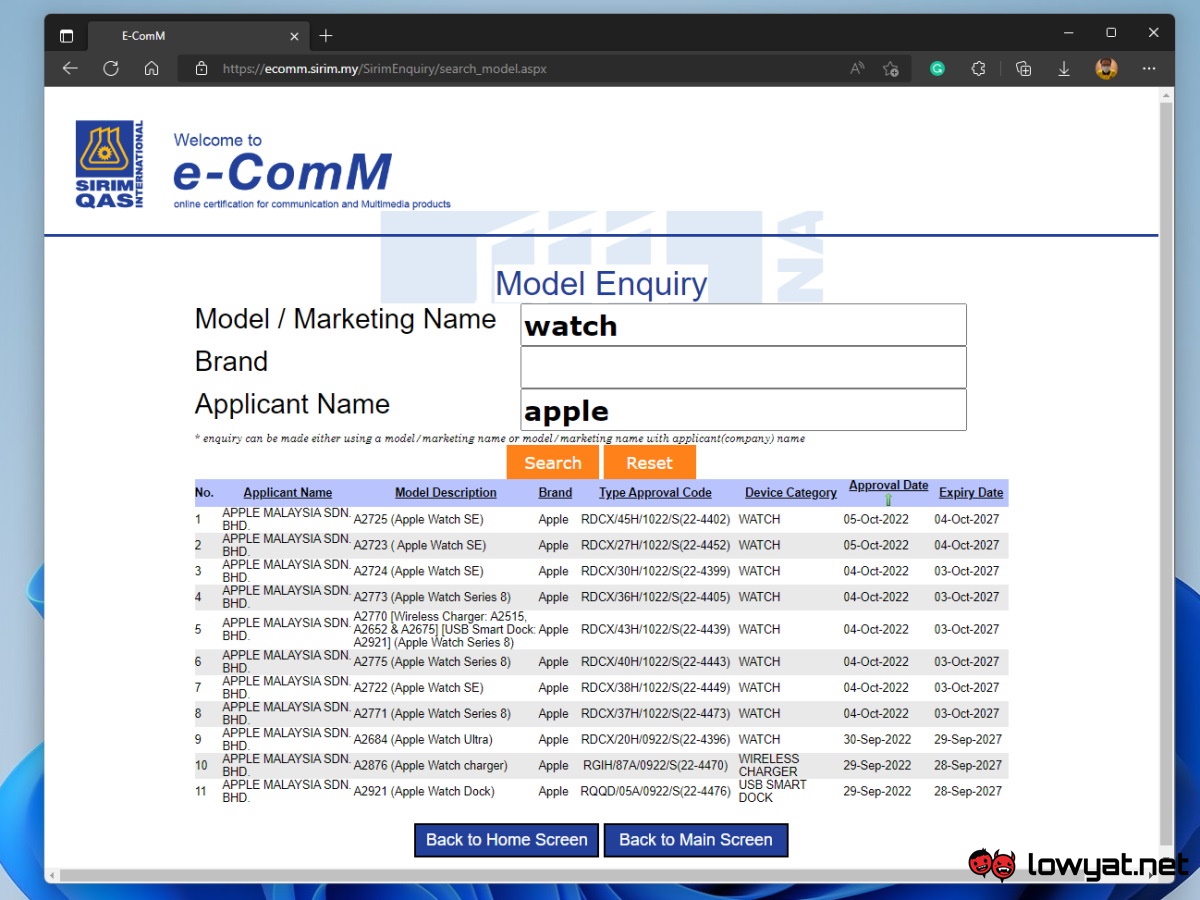
Task: Sort by Applicant Name column header
Action: pyautogui.click(x=288, y=492)
